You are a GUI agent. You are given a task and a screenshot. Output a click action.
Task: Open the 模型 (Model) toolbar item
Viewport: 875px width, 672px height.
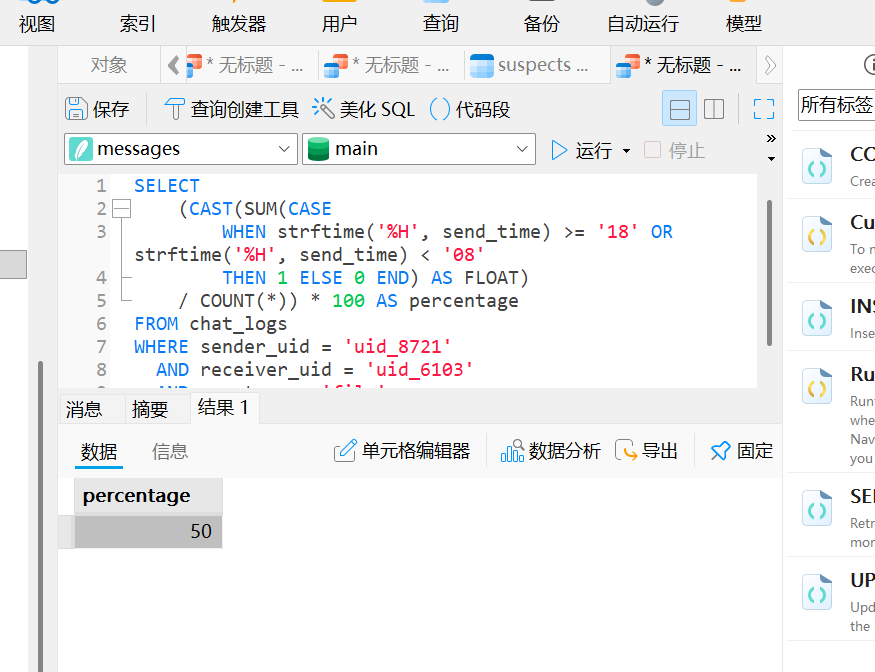coord(743,23)
